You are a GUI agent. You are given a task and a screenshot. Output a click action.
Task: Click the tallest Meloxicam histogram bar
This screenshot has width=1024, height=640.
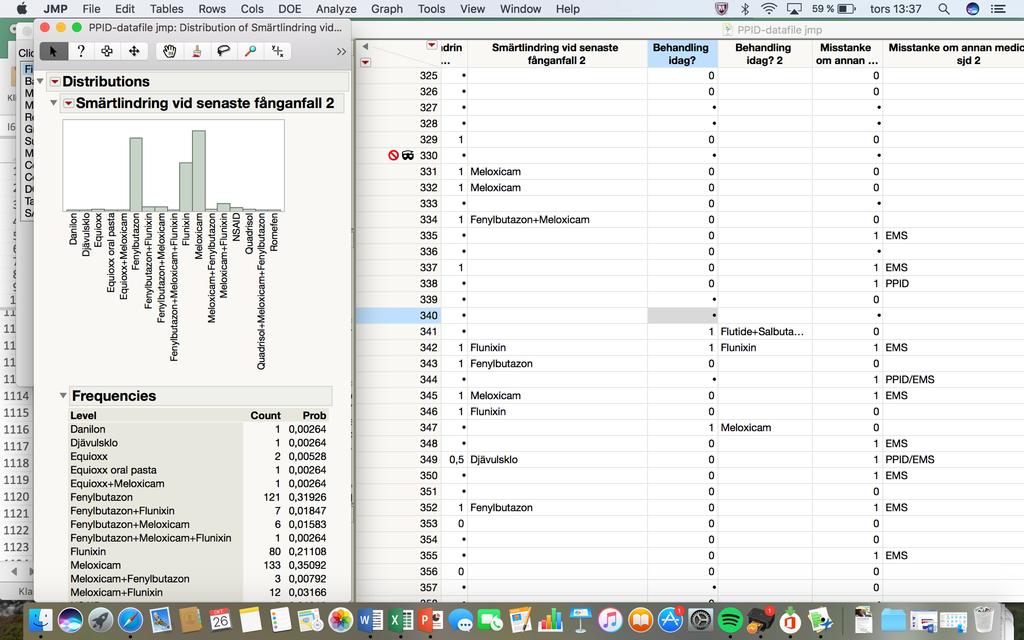click(x=199, y=170)
